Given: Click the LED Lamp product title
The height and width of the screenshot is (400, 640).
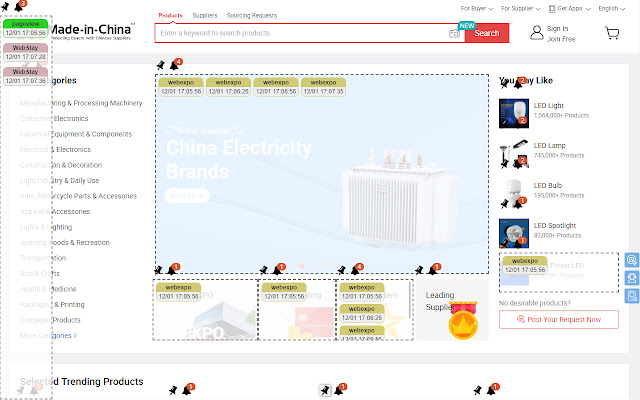Looking at the screenshot, I should 549,146.
